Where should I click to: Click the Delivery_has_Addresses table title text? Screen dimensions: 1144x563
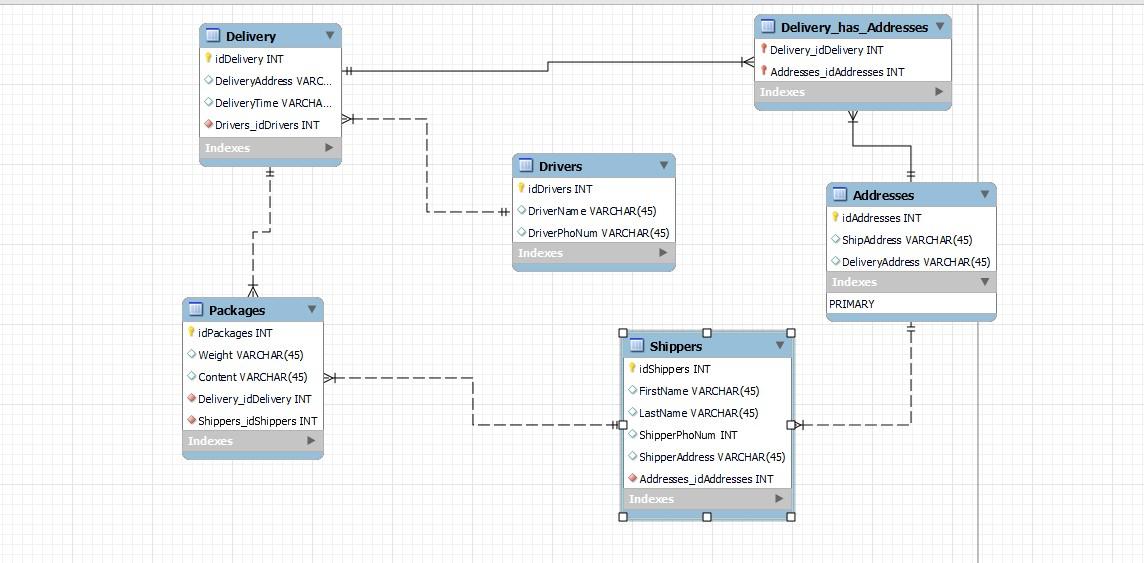(854, 28)
